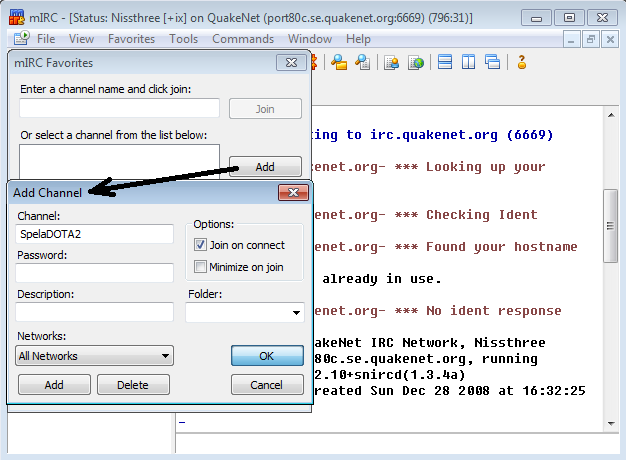
Task: Close the mIRC Favorites dialog
Action: point(291,63)
